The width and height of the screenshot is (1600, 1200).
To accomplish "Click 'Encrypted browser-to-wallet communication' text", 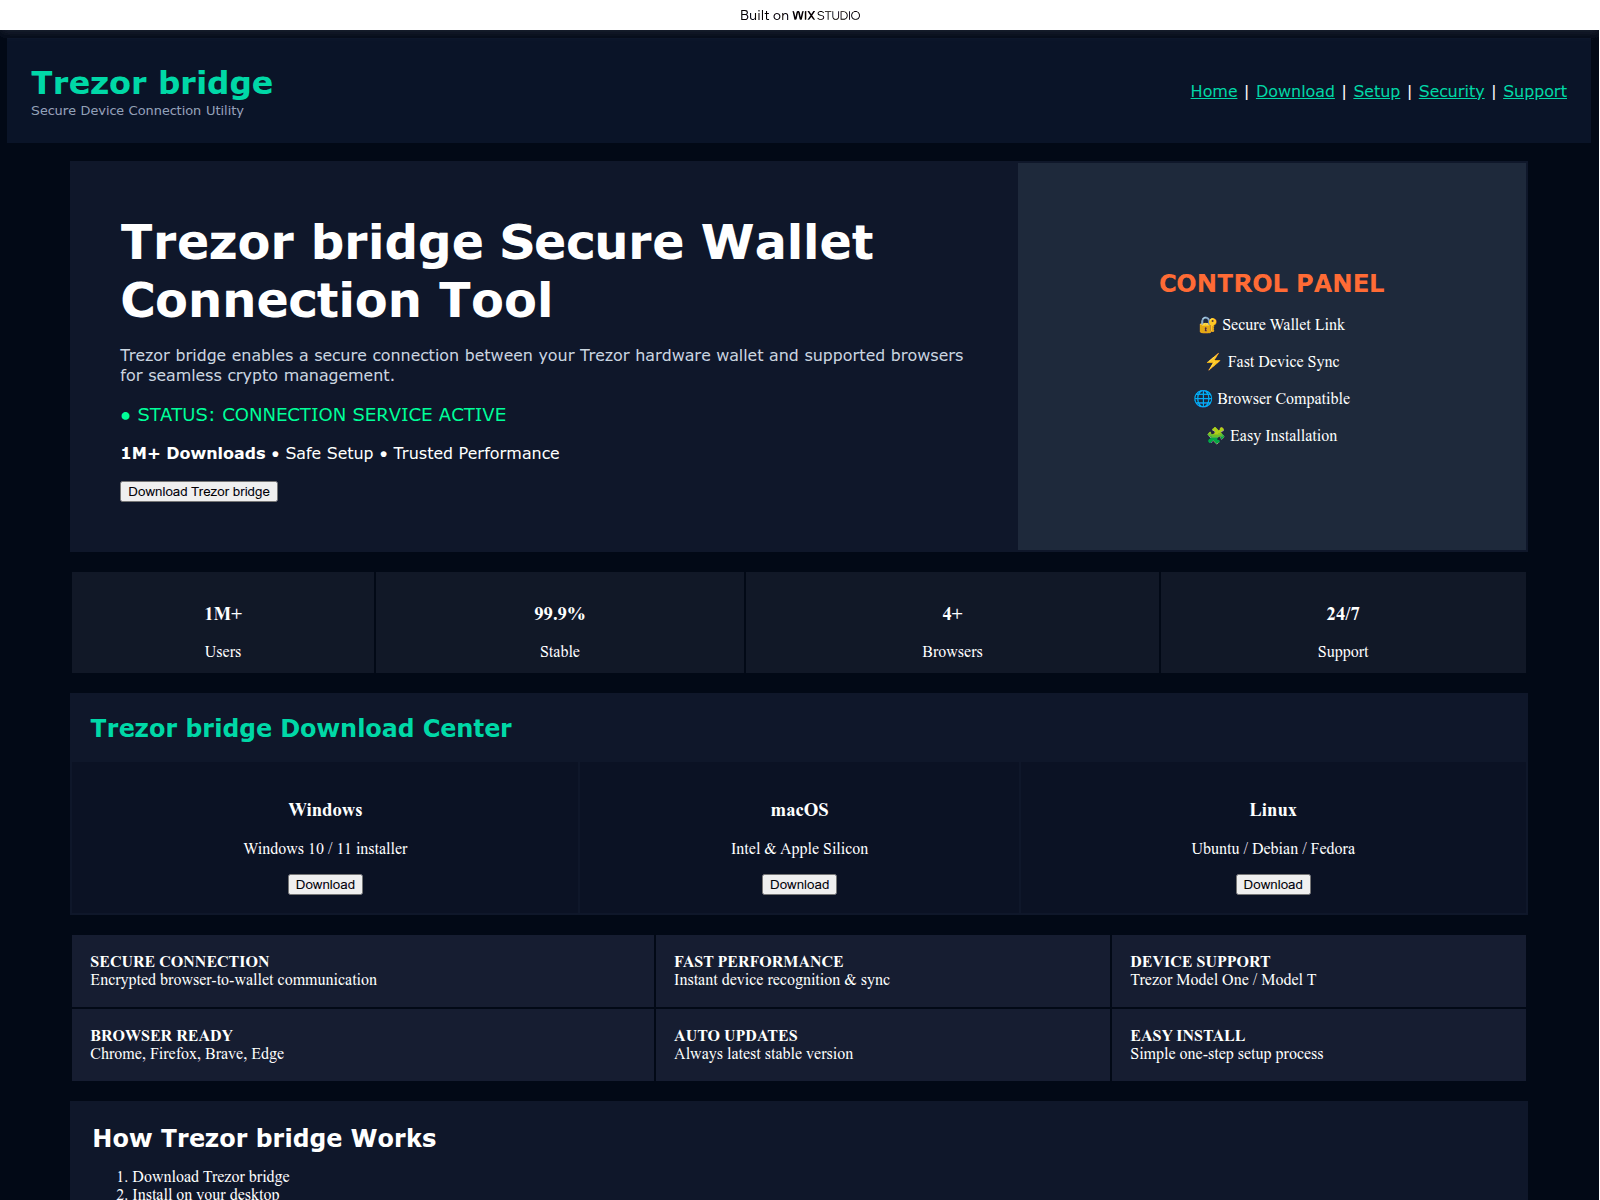I will (x=233, y=980).
